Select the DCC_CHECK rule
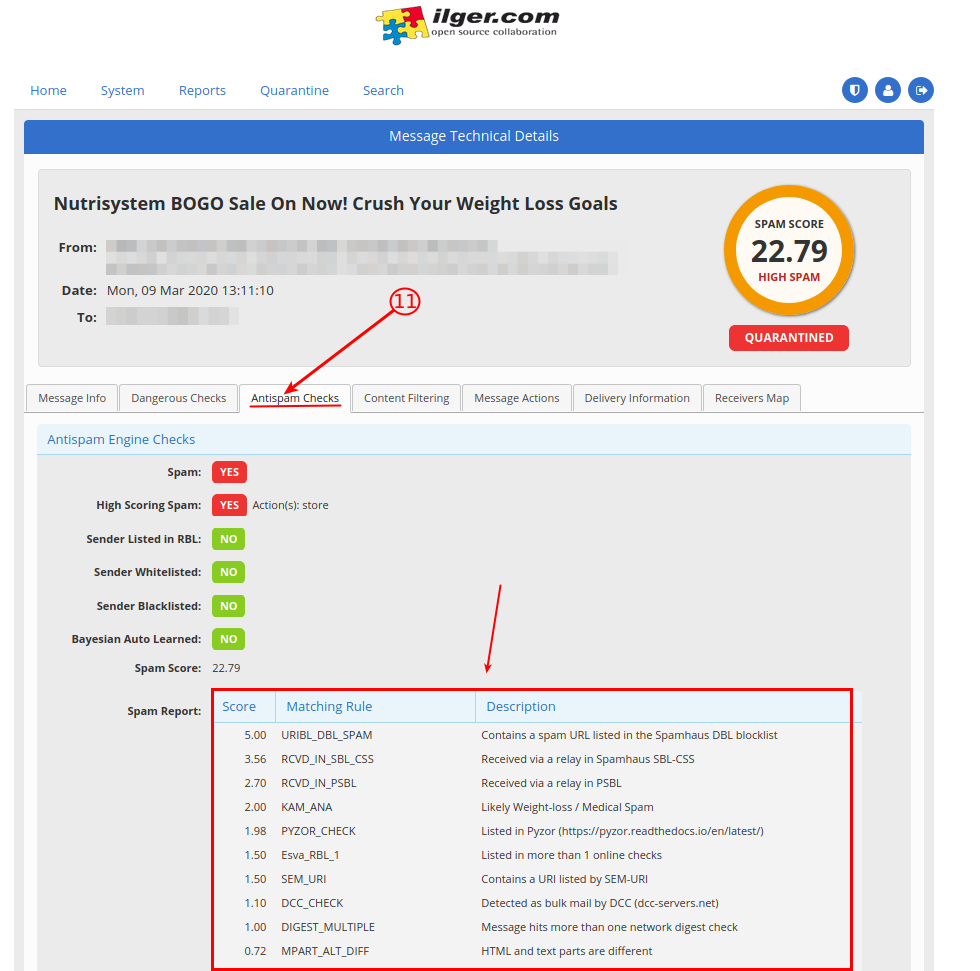 pyautogui.click(x=312, y=904)
